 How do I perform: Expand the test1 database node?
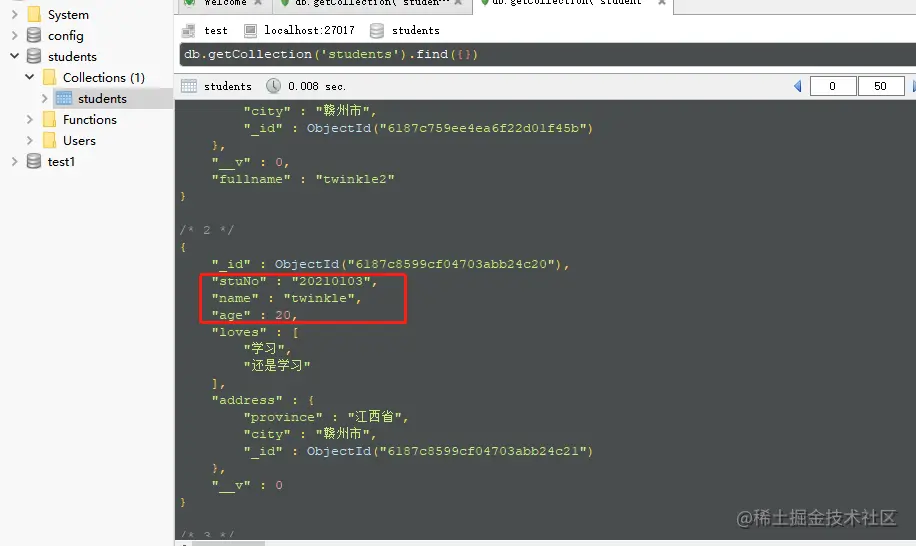click(x=15, y=161)
